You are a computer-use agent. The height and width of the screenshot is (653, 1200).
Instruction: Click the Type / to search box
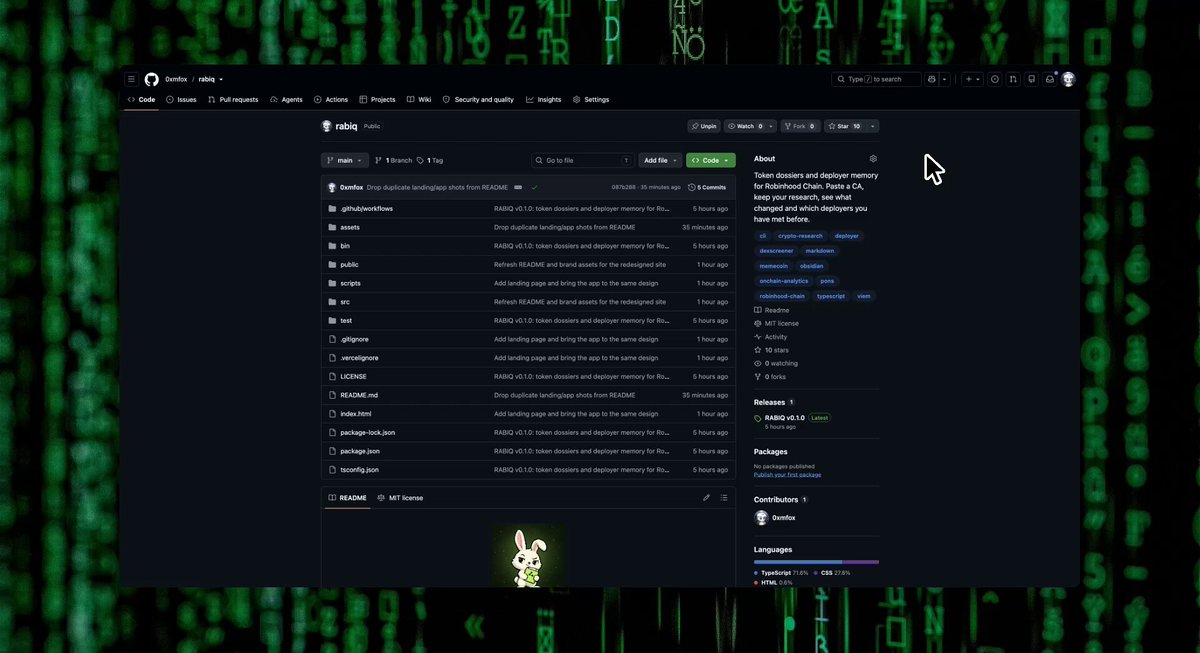(x=876, y=79)
